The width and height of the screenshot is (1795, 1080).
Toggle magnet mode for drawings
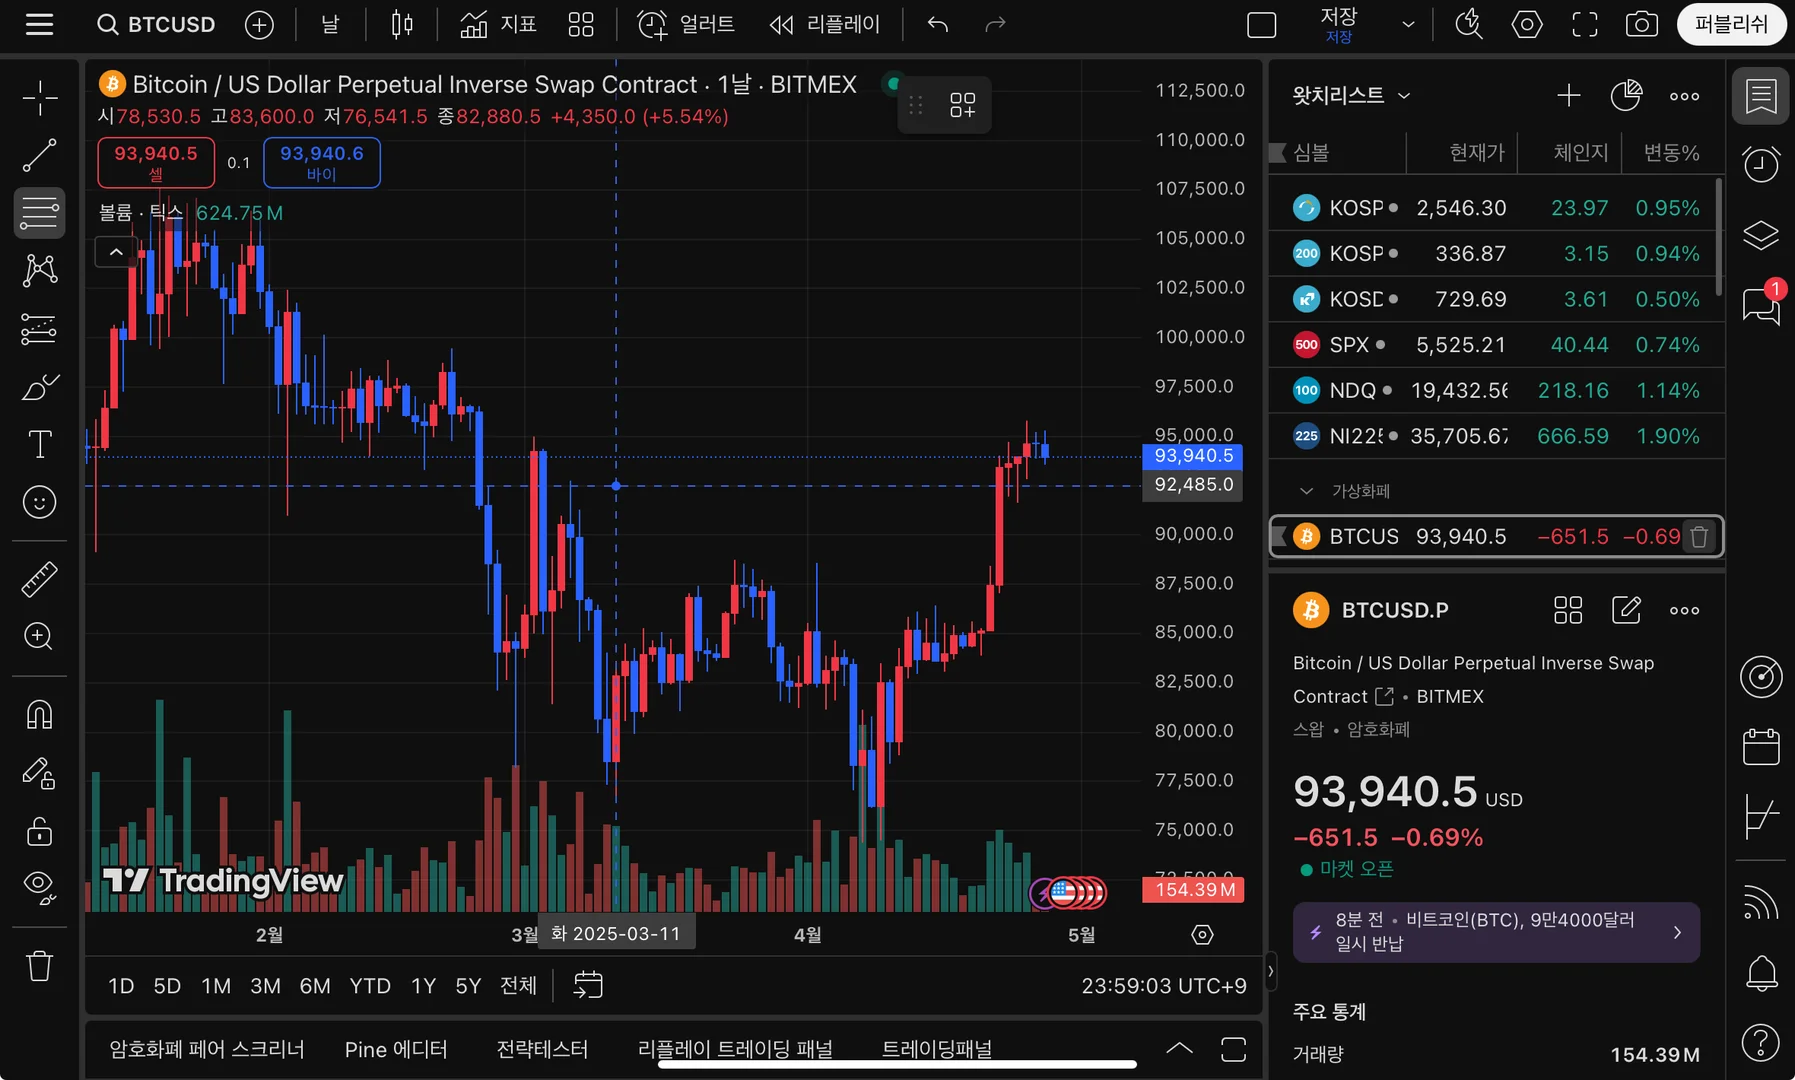(x=40, y=714)
